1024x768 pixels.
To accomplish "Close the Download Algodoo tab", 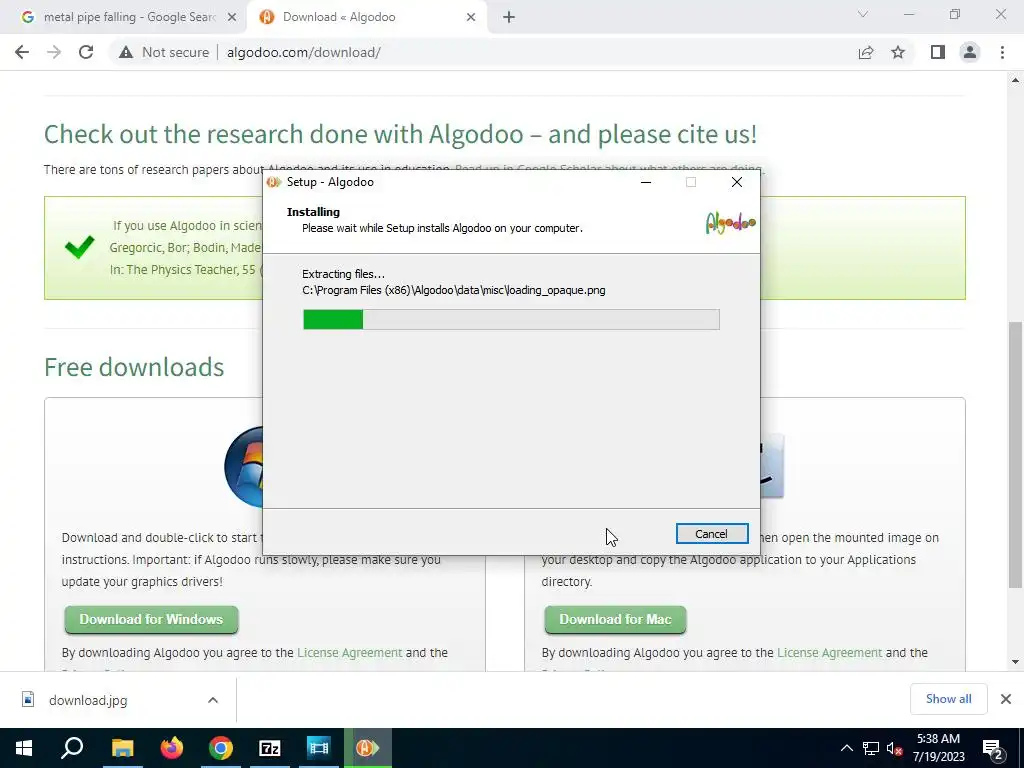I will coord(471,18).
